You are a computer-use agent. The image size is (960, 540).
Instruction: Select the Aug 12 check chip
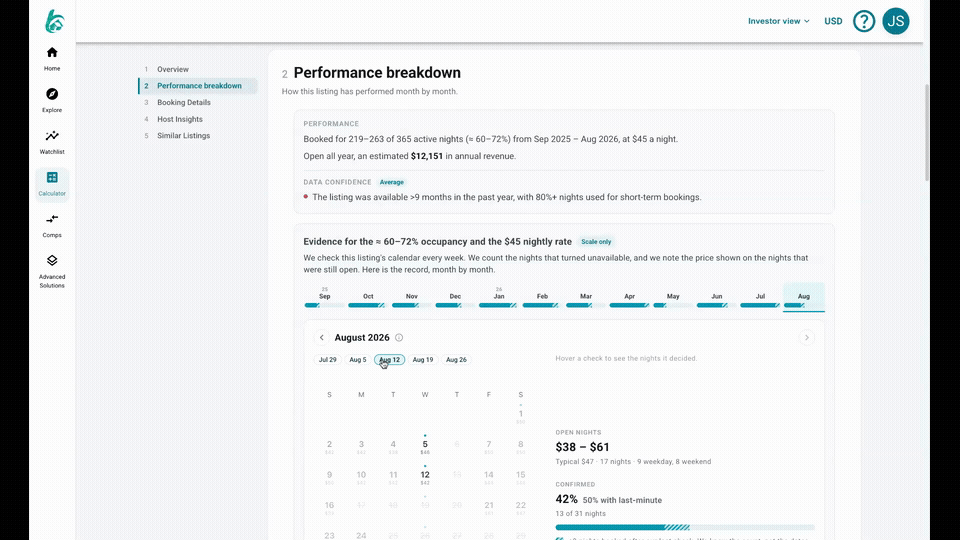click(389, 359)
